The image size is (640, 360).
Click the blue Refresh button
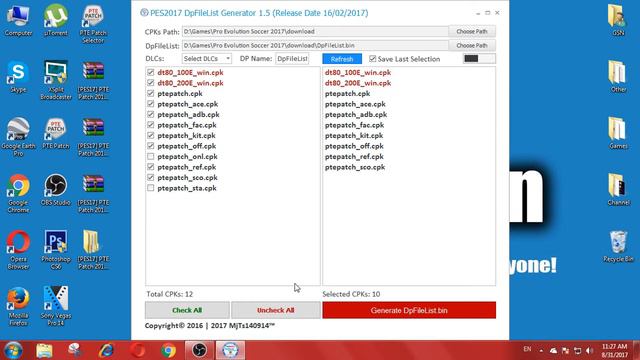(x=342, y=59)
